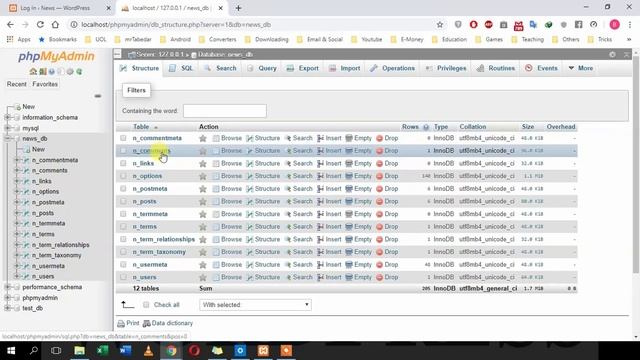This screenshot has height=360, width=640.
Task: Bookmark this page star in address bar
Action: [x=440, y=24]
